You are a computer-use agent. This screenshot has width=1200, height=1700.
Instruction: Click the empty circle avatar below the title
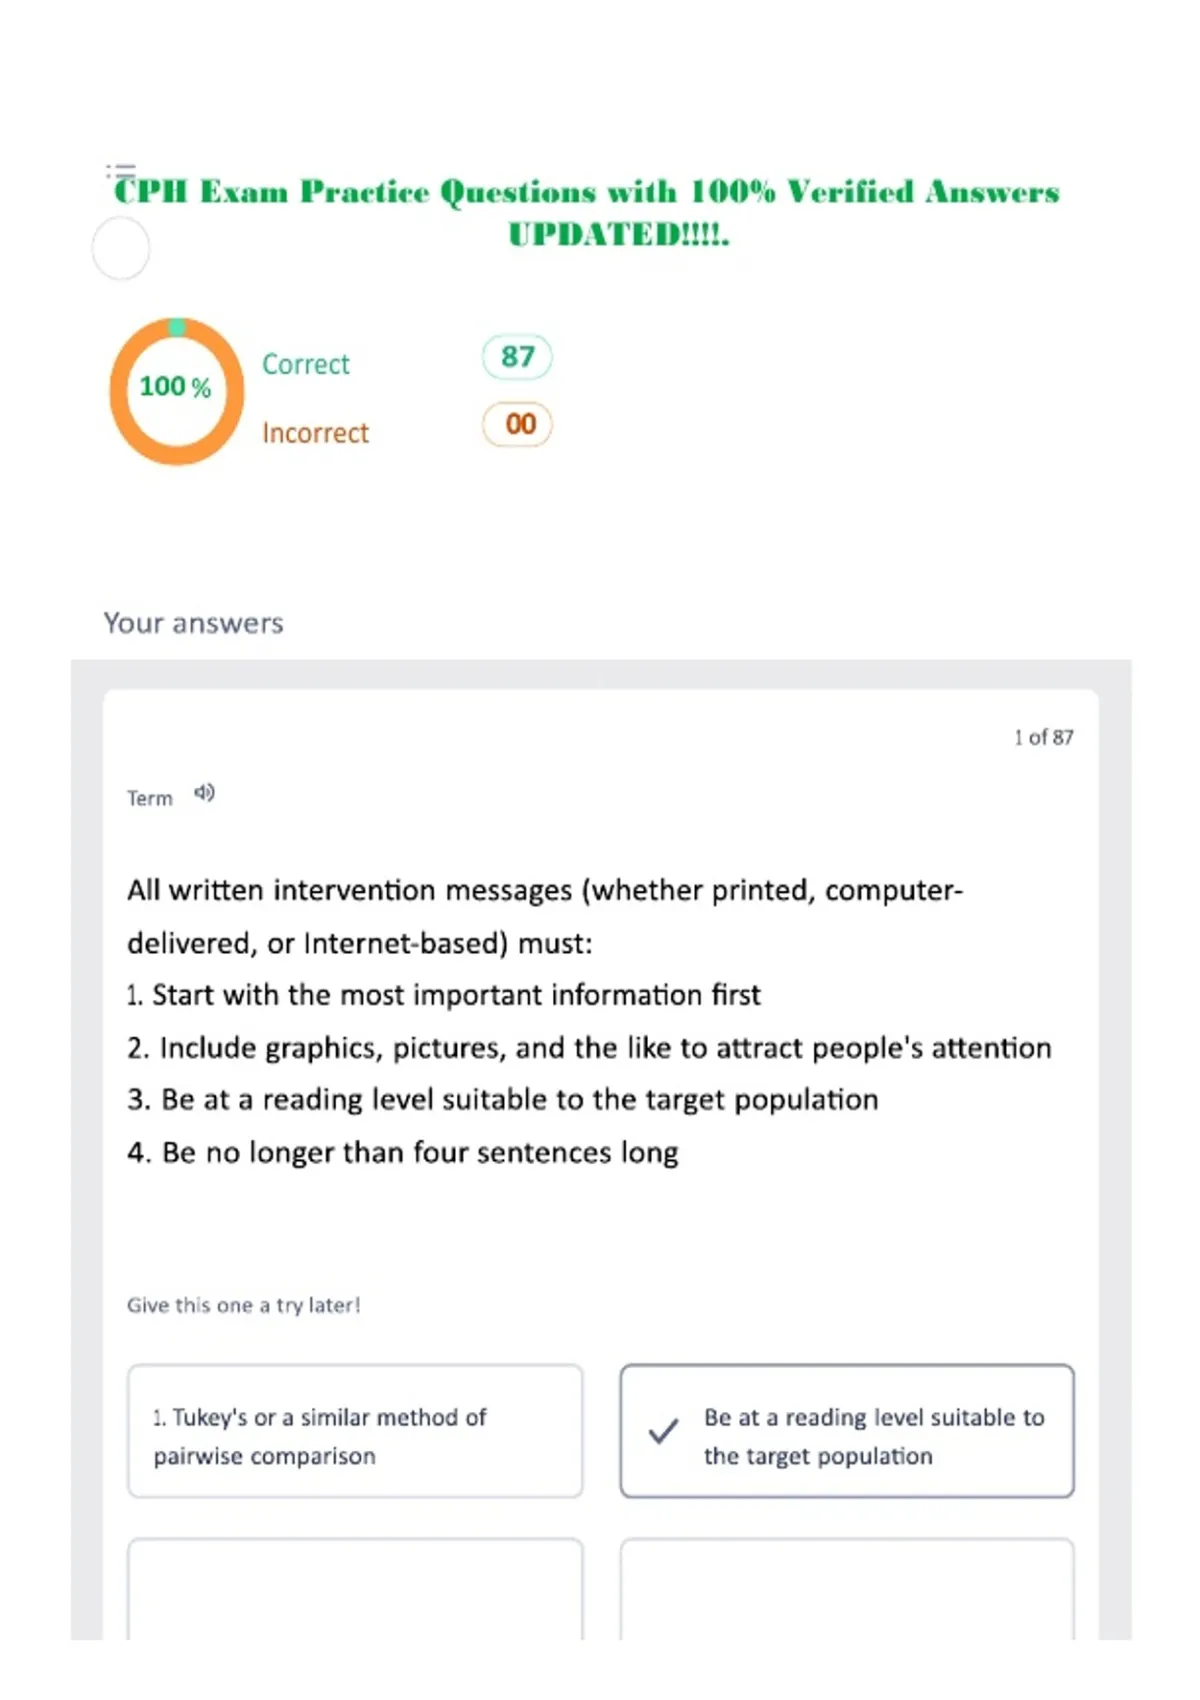pyautogui.click(x=121, y=249)
